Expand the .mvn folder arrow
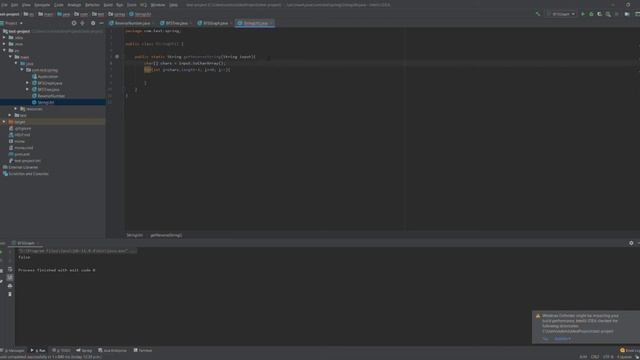The image size is (640, 360). tap(4, 44)
